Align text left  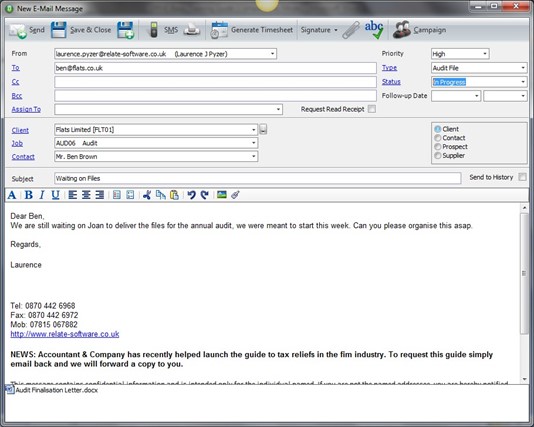(73, 195)
